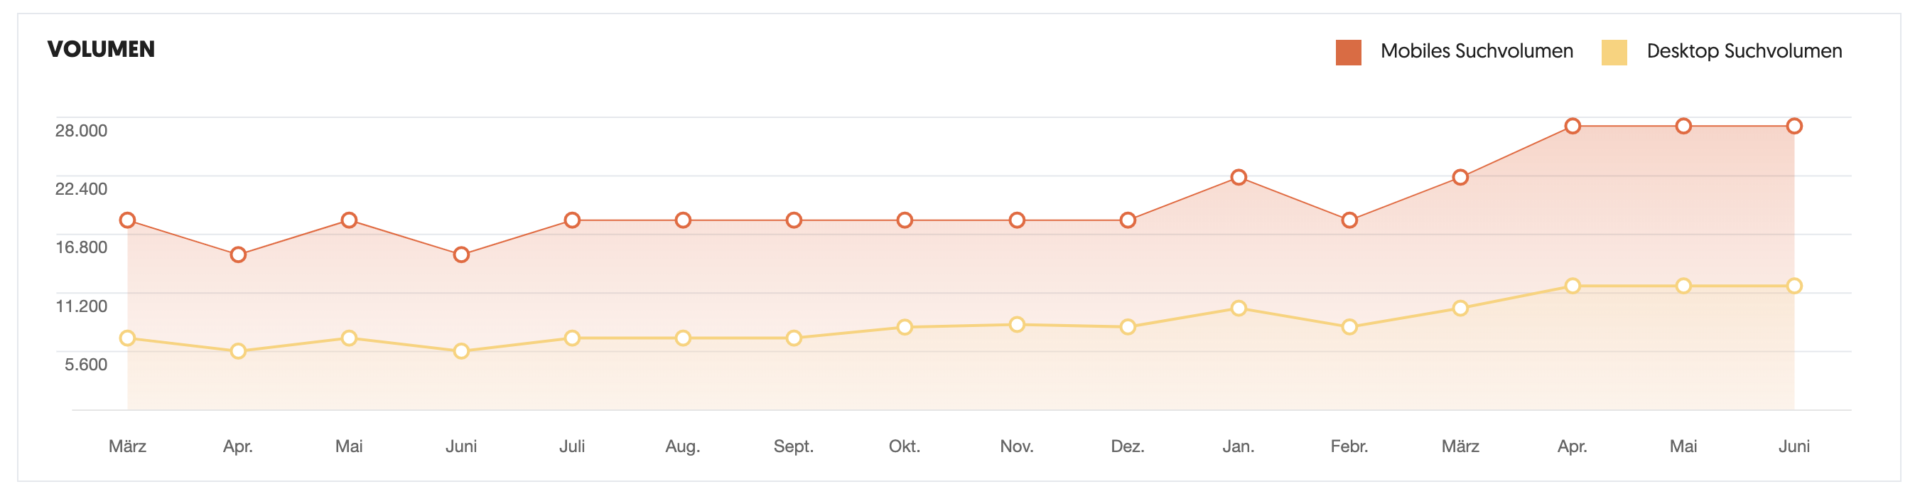Toggle the Desktop Suchvolumen legend label
The height and width of the screenshot is (499, 1920).
[1744, 51]
